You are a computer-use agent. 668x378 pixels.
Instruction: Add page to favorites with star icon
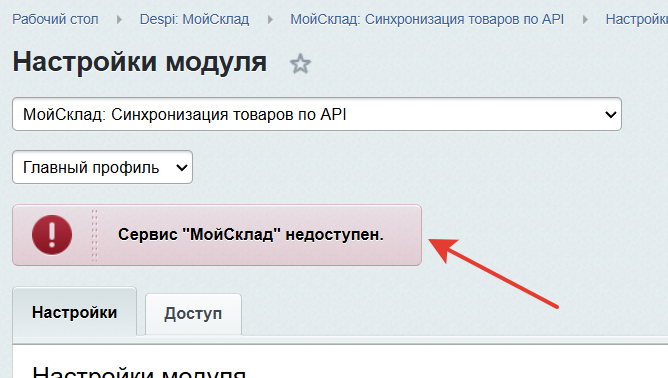point(300,64)
